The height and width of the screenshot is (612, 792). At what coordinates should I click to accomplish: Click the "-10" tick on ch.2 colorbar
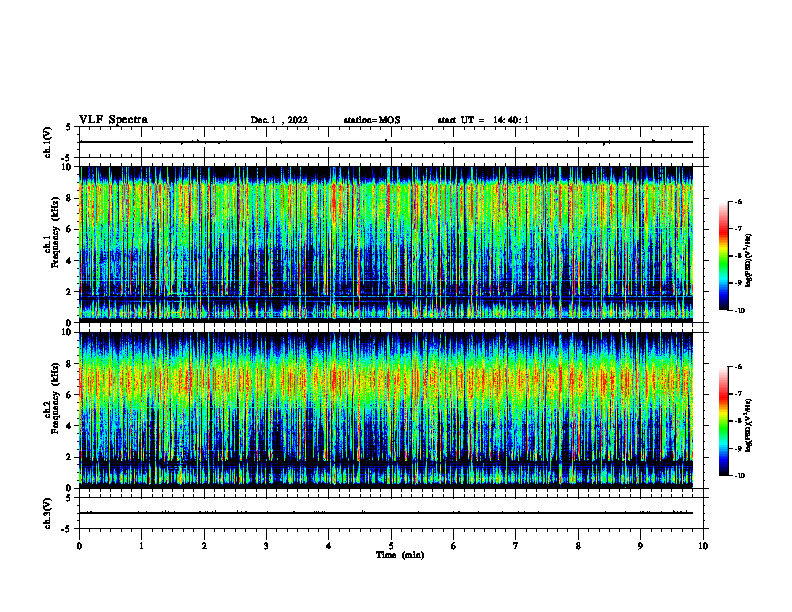740,475
